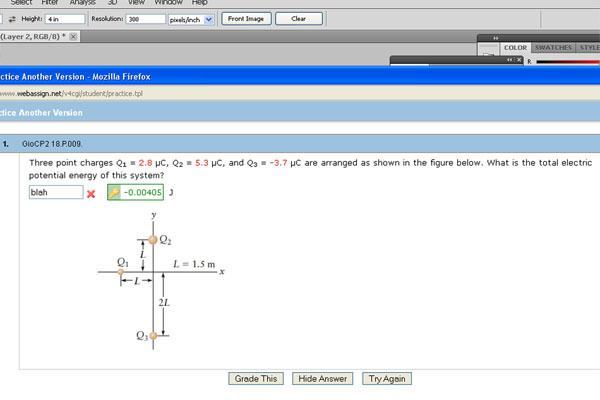Close the small floating dark panel
600x400 pixels.
519,60
